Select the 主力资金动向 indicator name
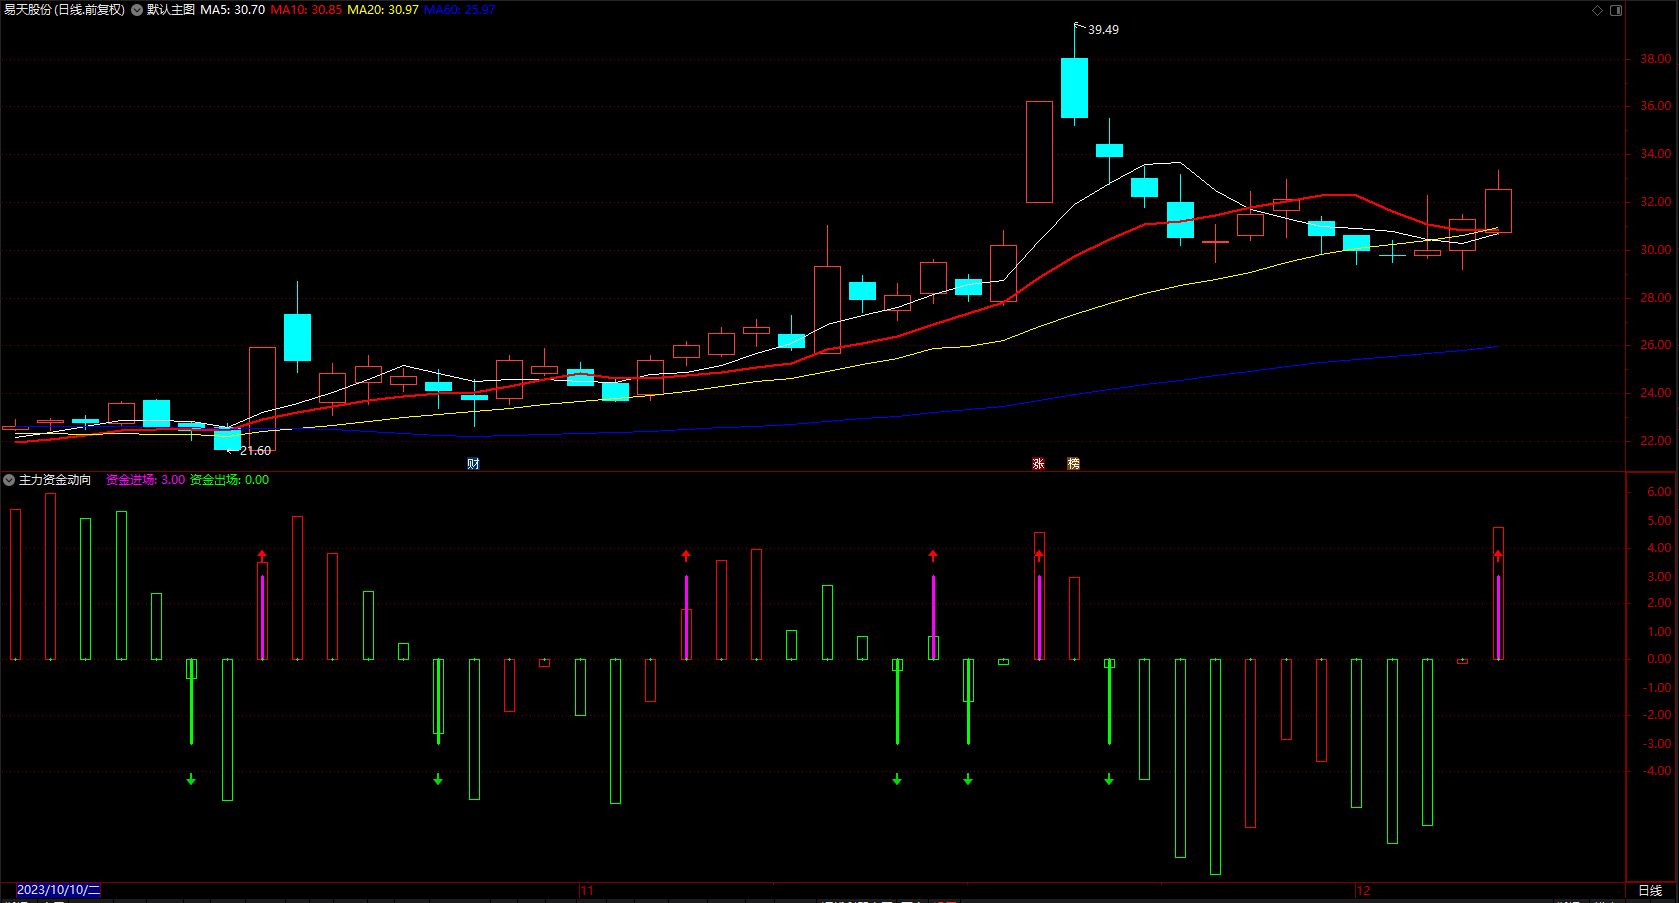This screenshot has height=903, width=1679. (55, 480)
